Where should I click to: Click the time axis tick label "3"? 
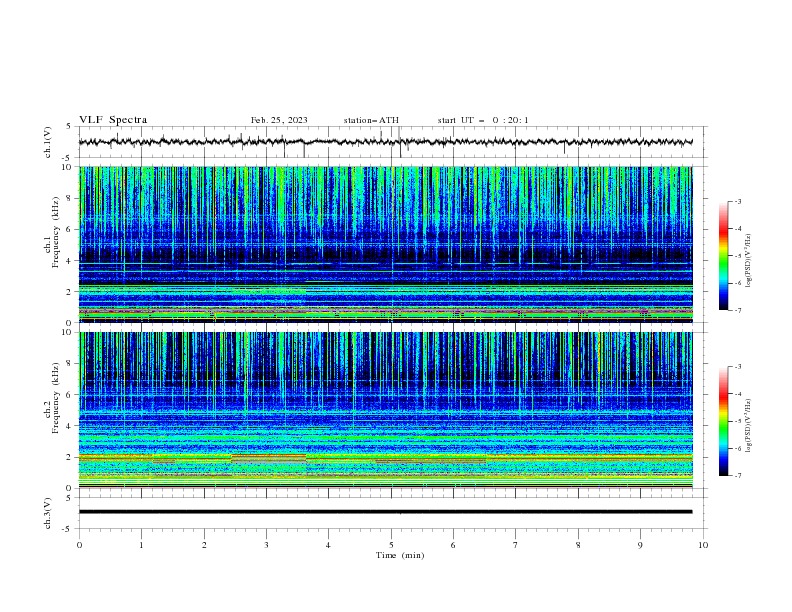tap(266, 545)
